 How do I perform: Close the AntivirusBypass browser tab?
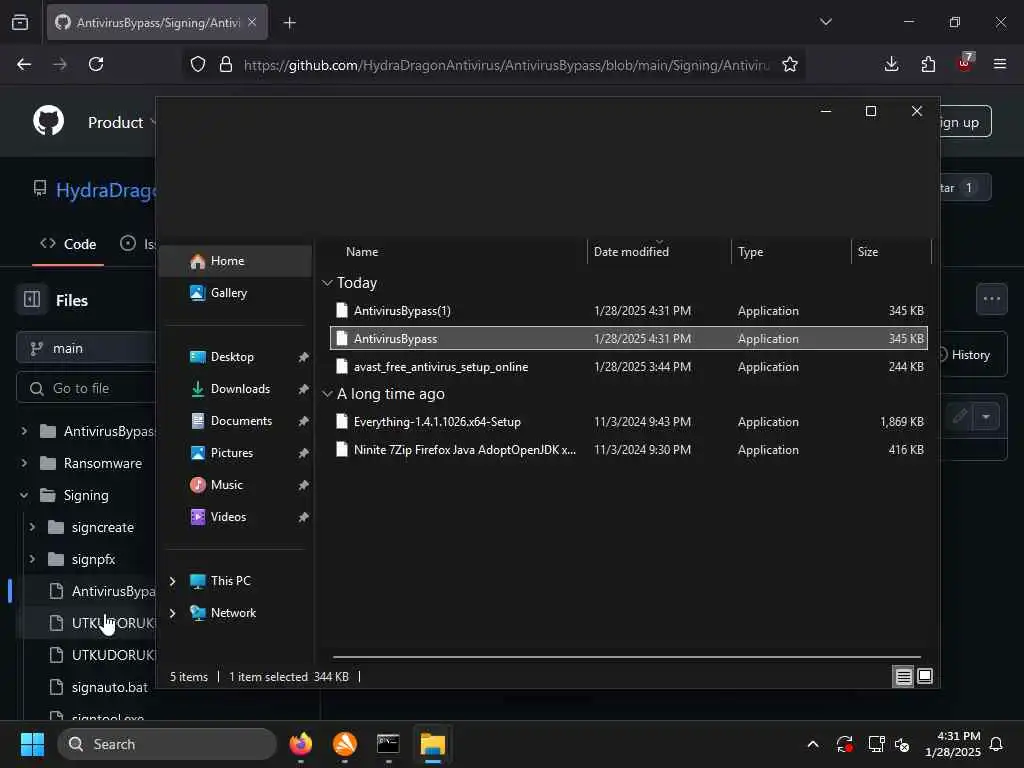(252, 22)
